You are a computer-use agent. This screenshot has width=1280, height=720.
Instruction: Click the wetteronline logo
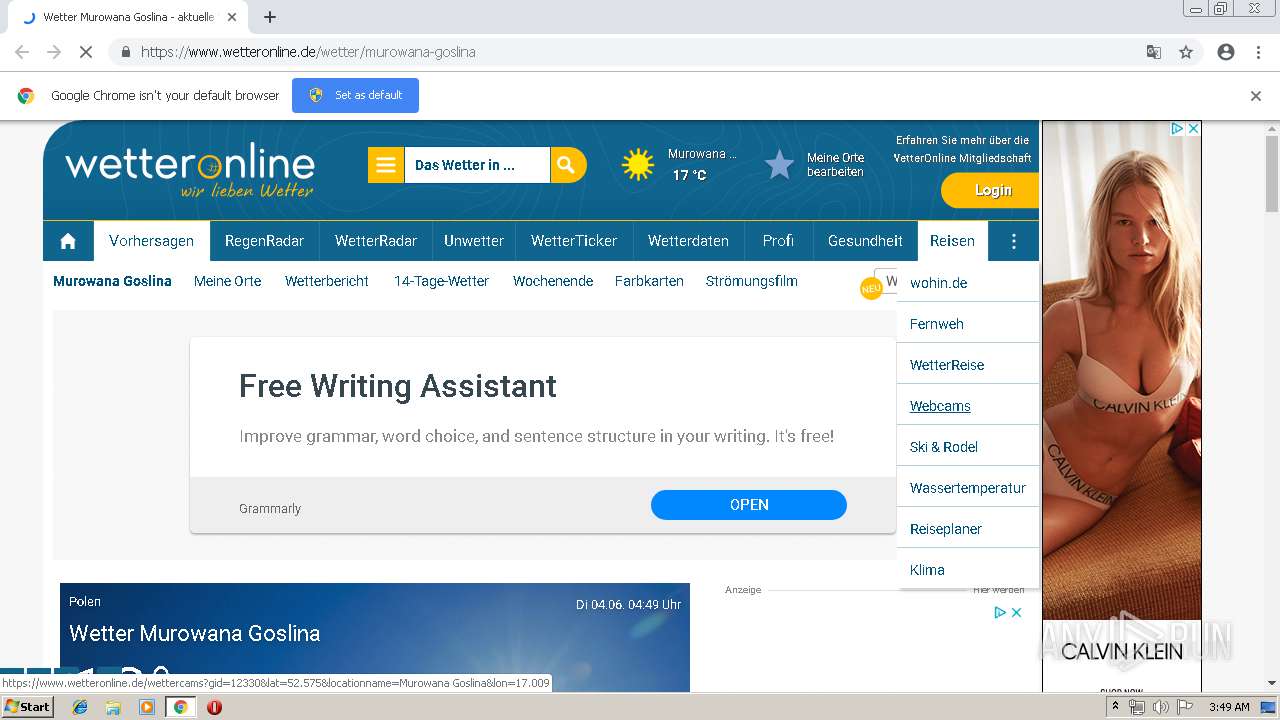click(x=190, y=170)
